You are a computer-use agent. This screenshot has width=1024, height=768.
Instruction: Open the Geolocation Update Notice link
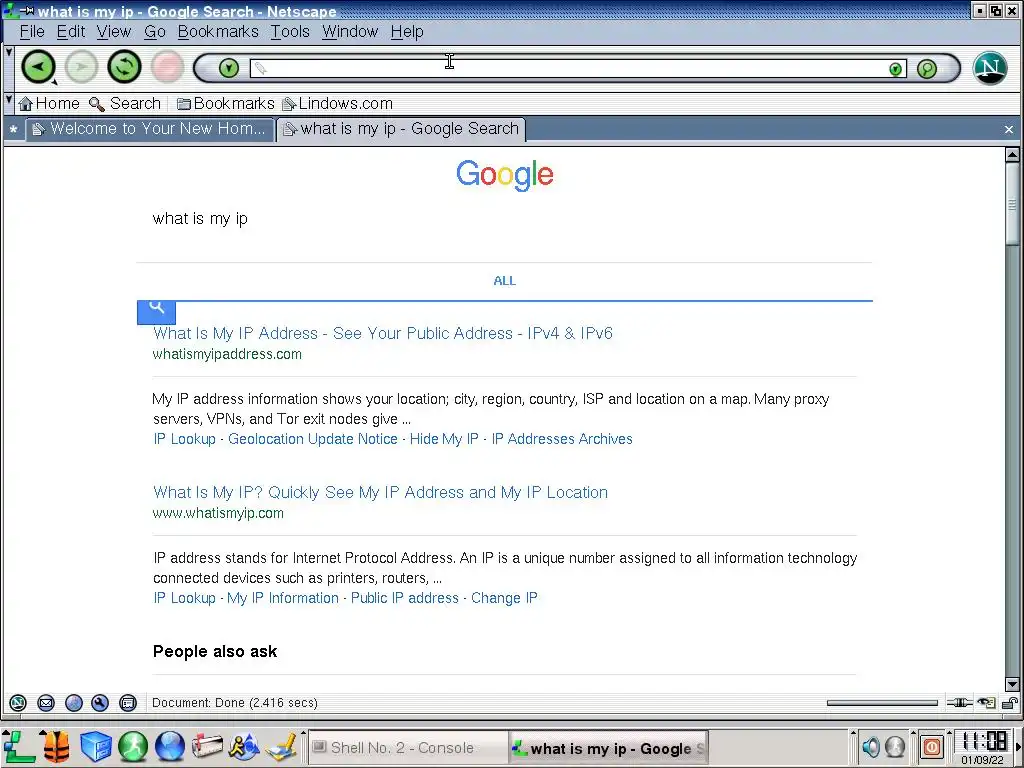point(313,439)
